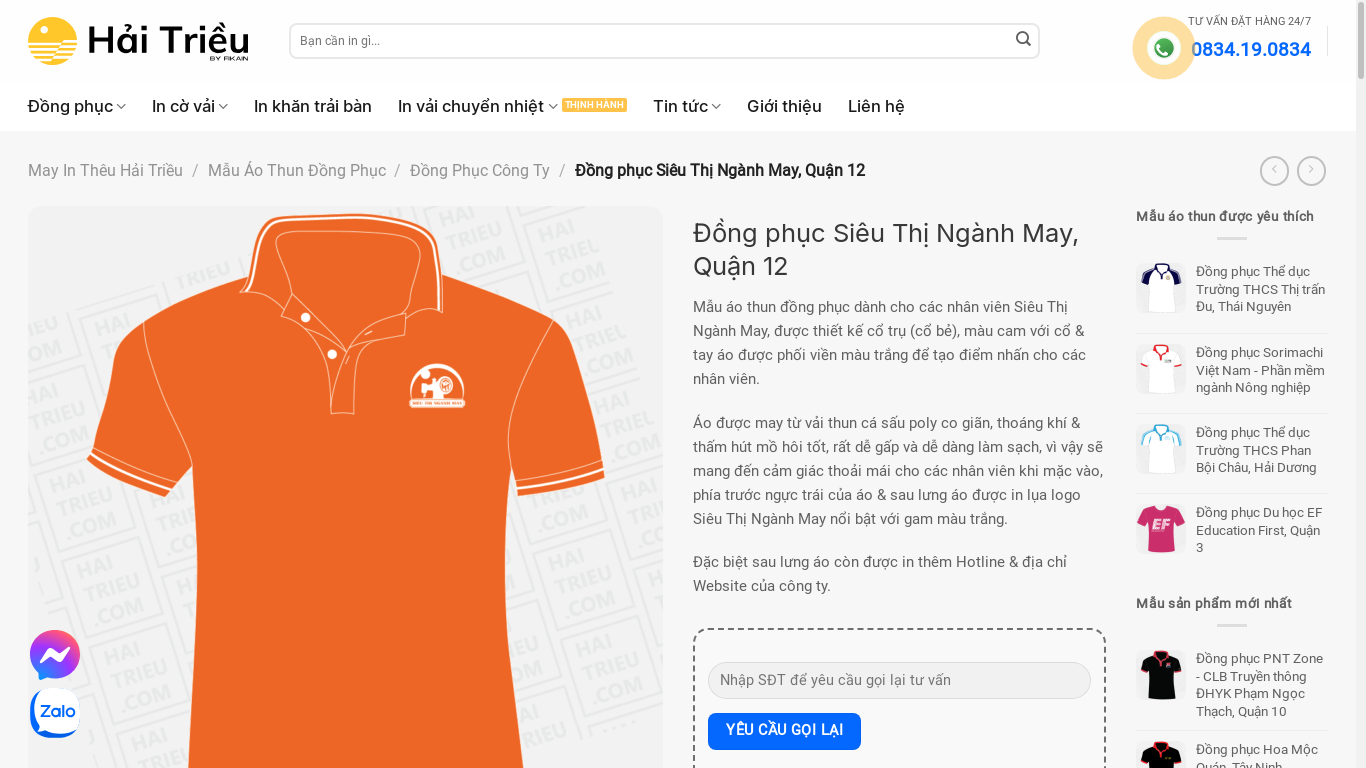
Task: Click the orange polo shirt image
Action: click(x=345, y=487)
